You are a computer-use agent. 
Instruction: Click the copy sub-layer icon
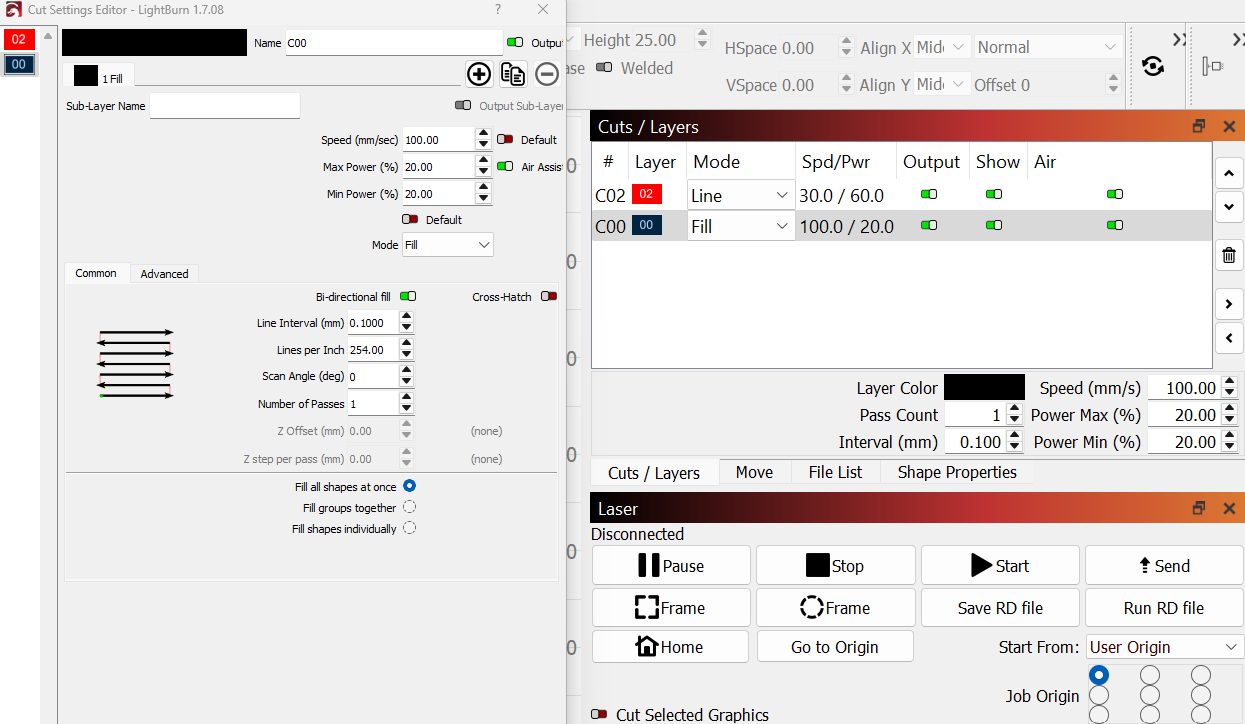513,74
